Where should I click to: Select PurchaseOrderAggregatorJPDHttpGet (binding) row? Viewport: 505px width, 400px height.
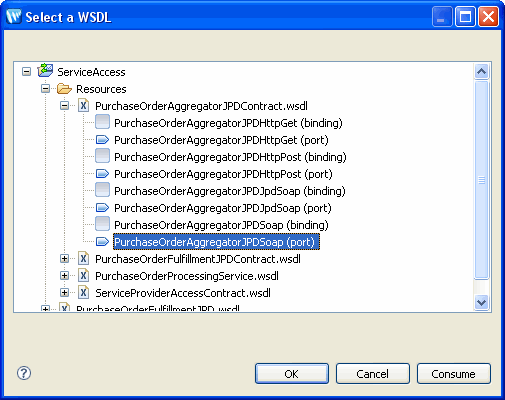tap(228, 123)
